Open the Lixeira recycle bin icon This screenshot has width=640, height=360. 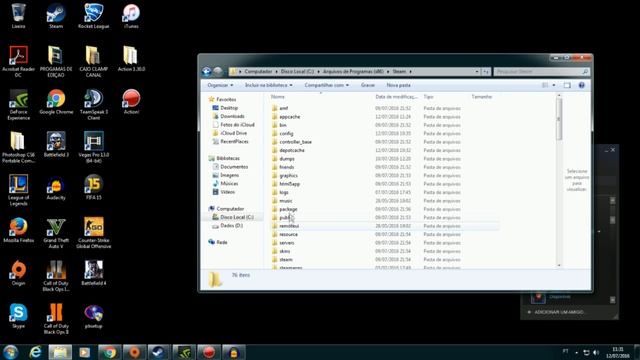(x=18, y=16)
